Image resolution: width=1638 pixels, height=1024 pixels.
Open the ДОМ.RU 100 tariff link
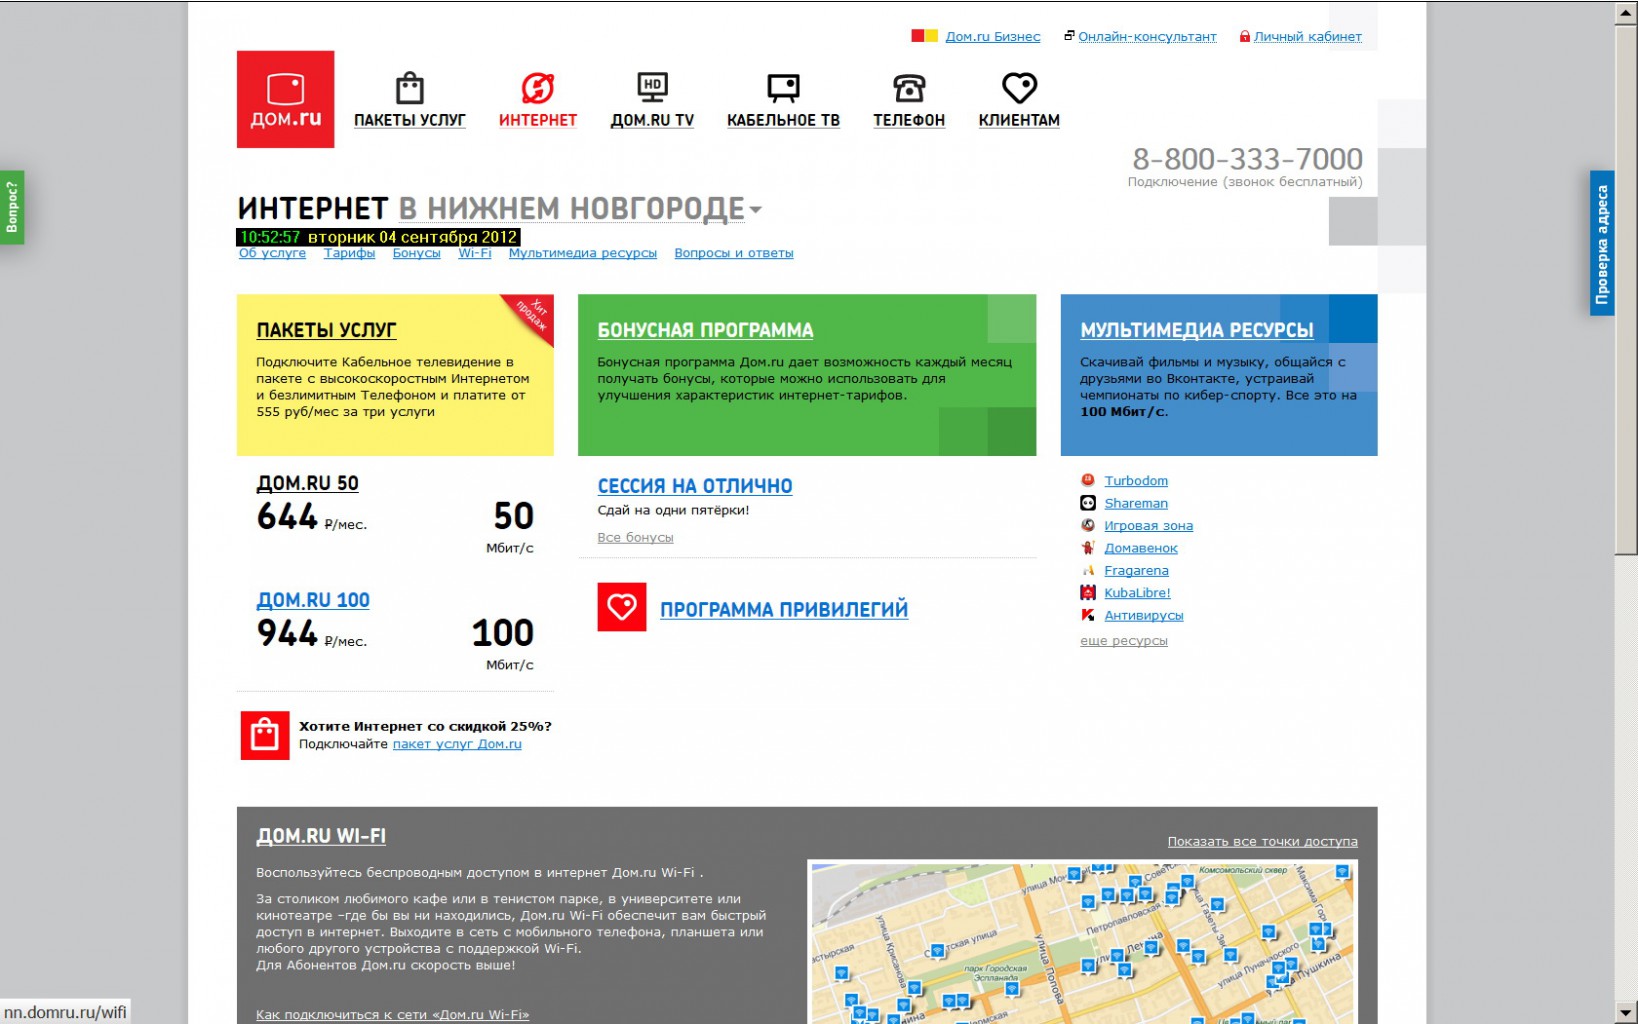click(313, 600)
